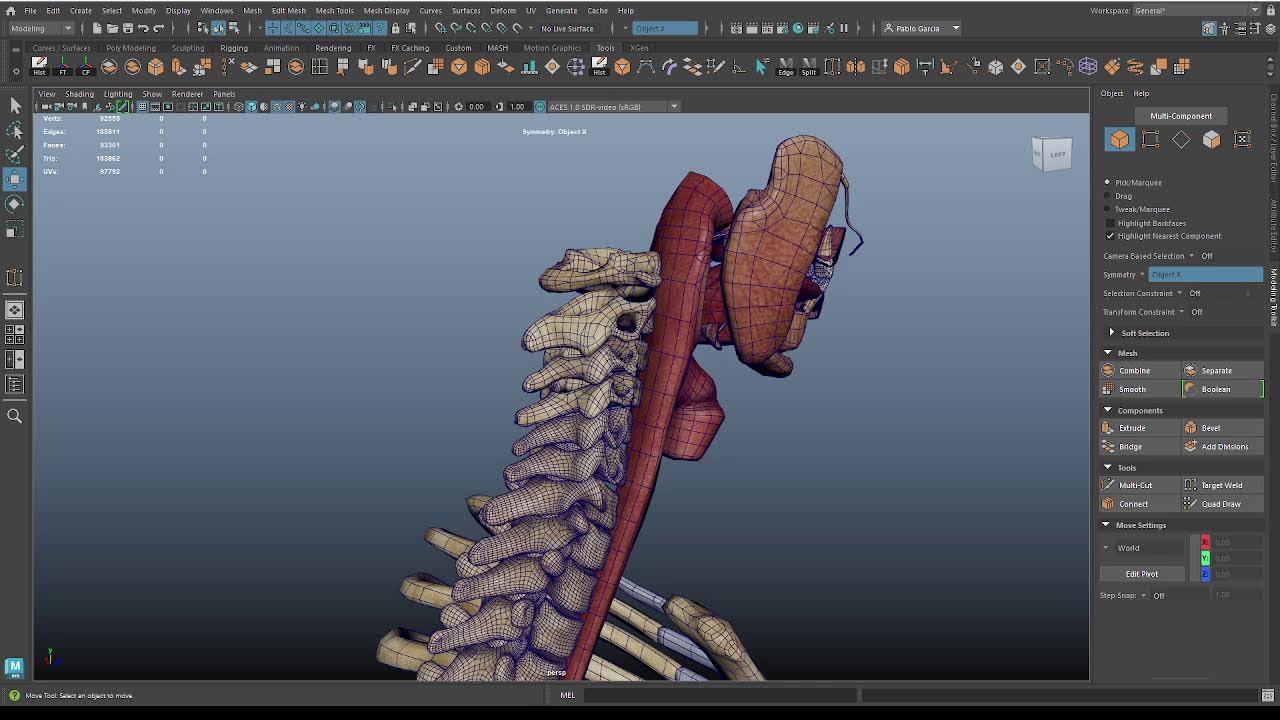The image size is (1280, 720).
Task: Click the Symmetry Object X field
Action: pos(1205,275)
